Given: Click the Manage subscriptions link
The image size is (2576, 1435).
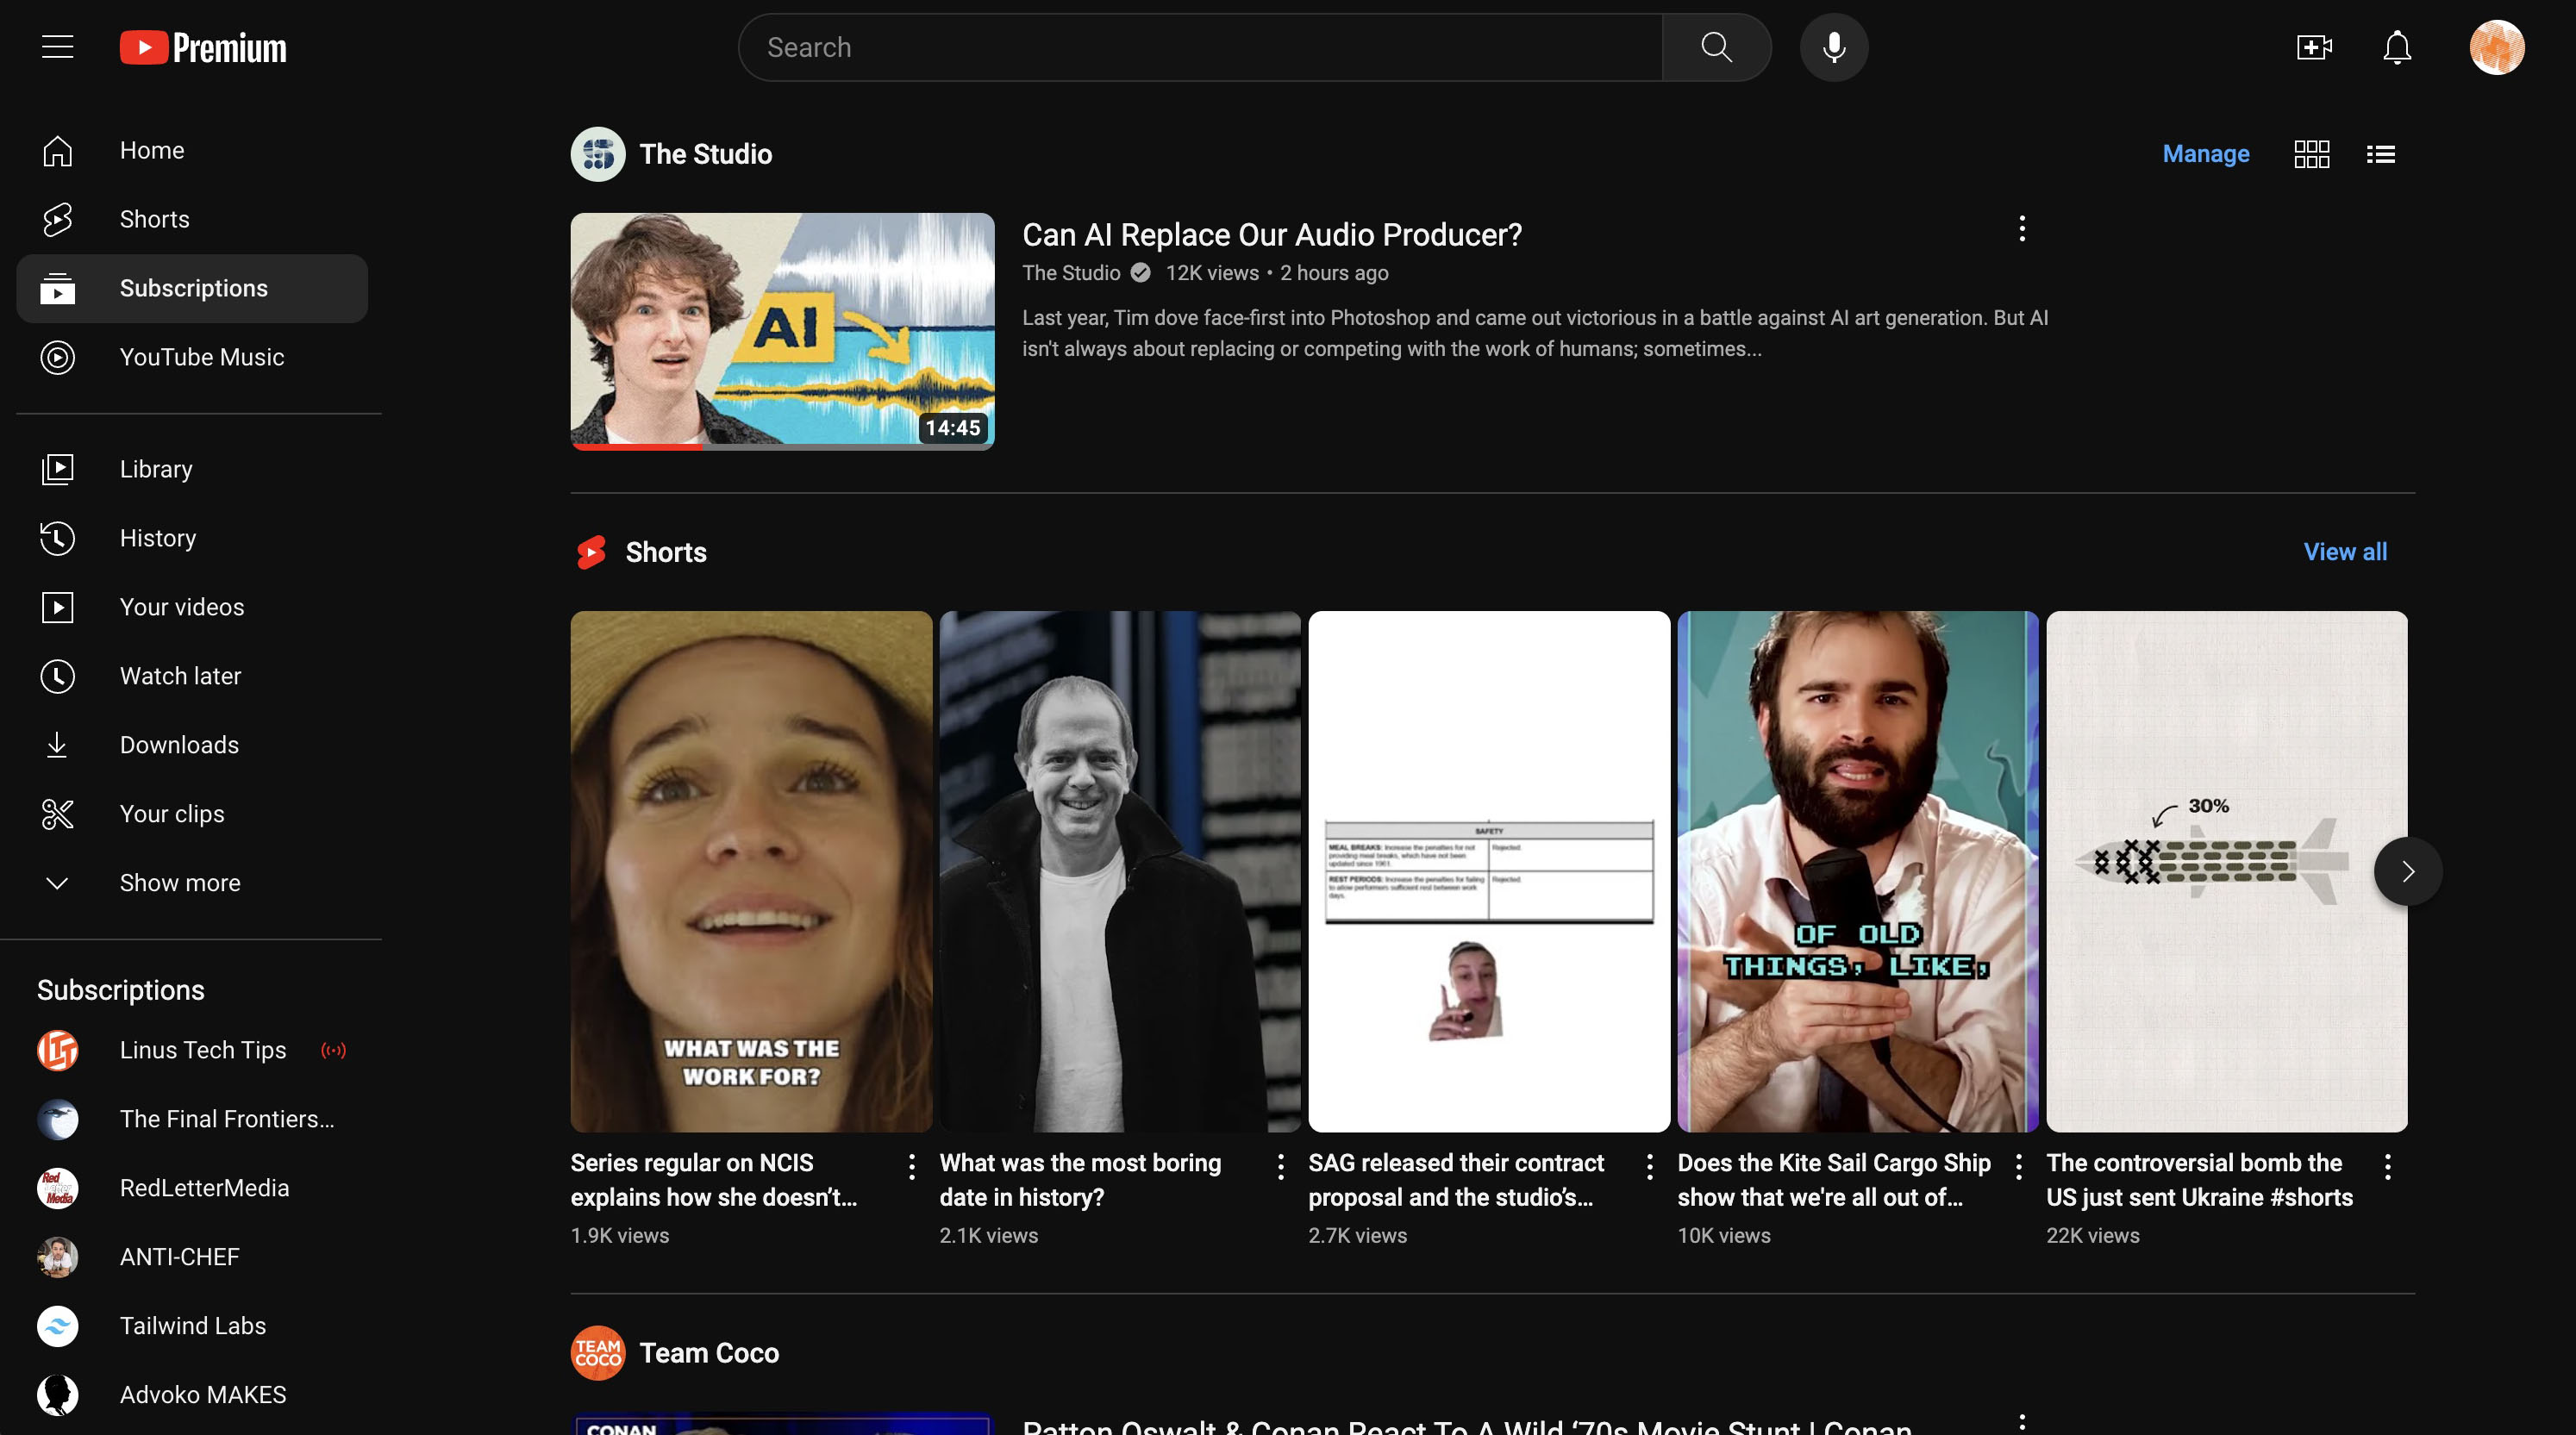Looking at the screenshot, I should click(x=2205, y=154).
